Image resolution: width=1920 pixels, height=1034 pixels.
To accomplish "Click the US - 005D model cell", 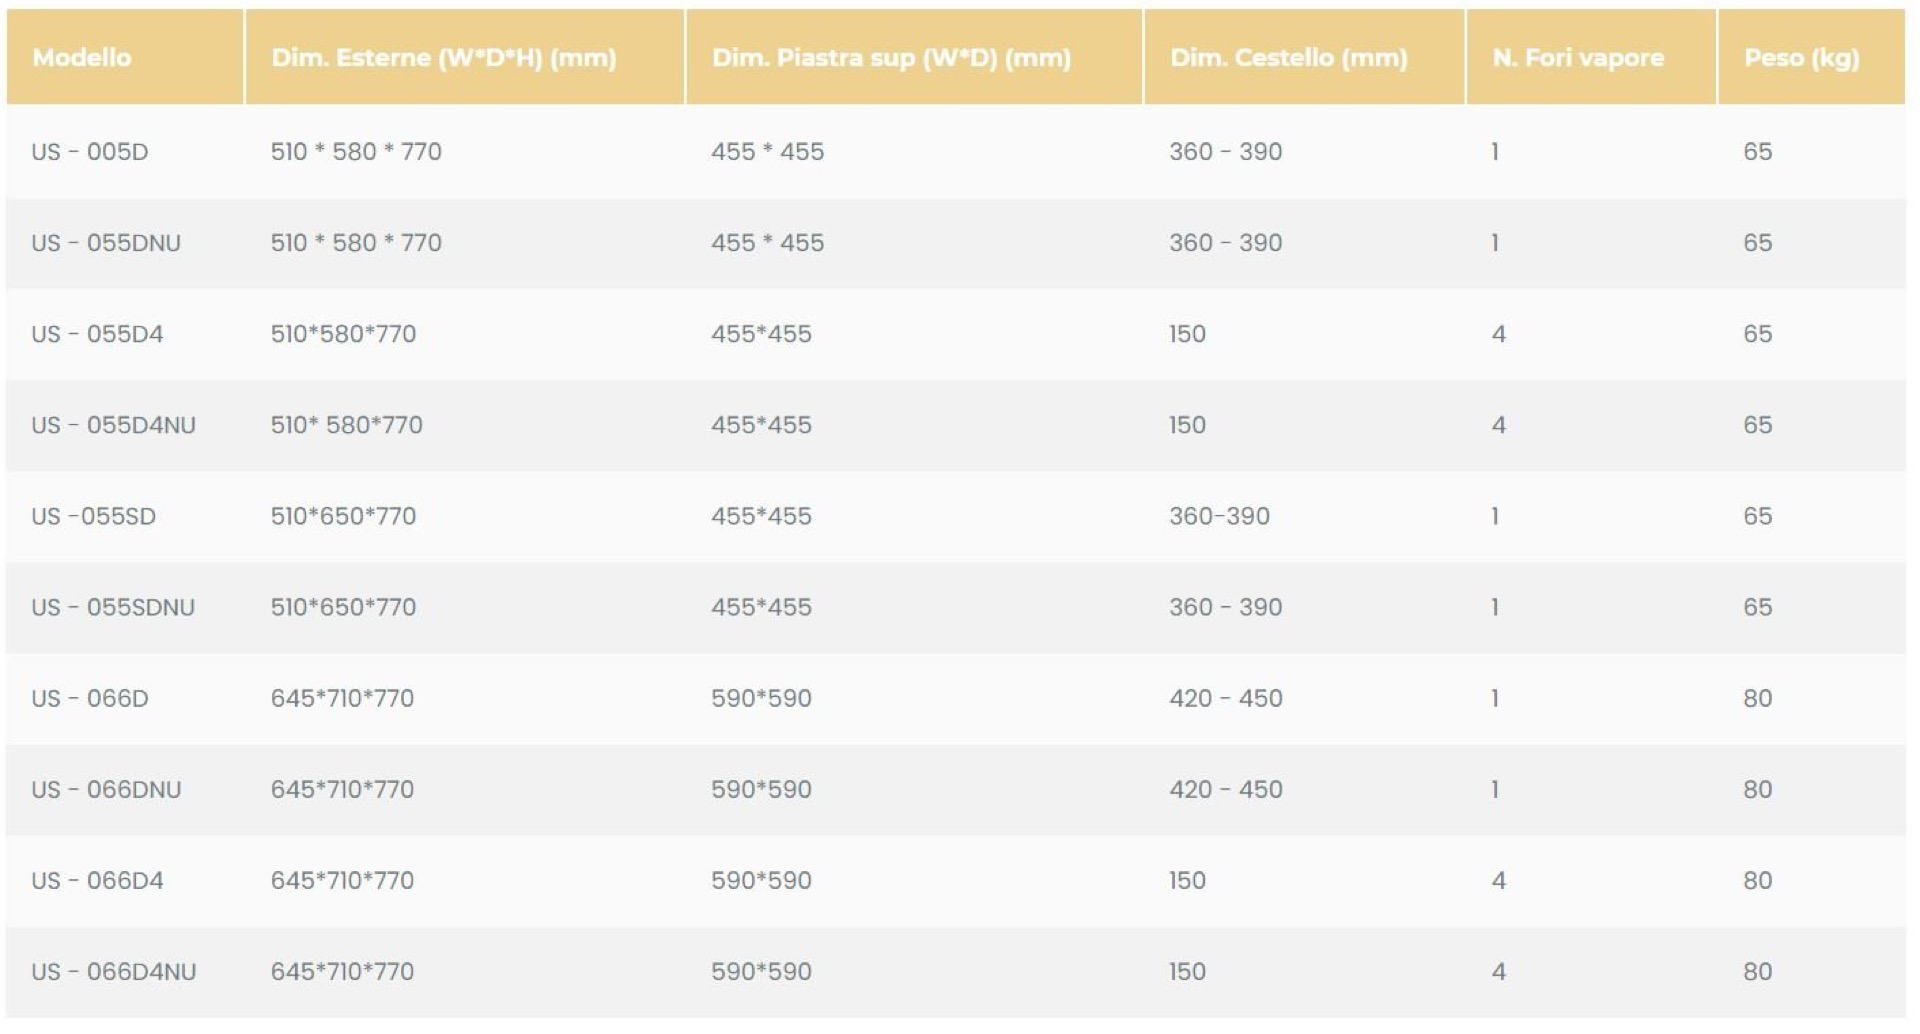I will 90,152.
